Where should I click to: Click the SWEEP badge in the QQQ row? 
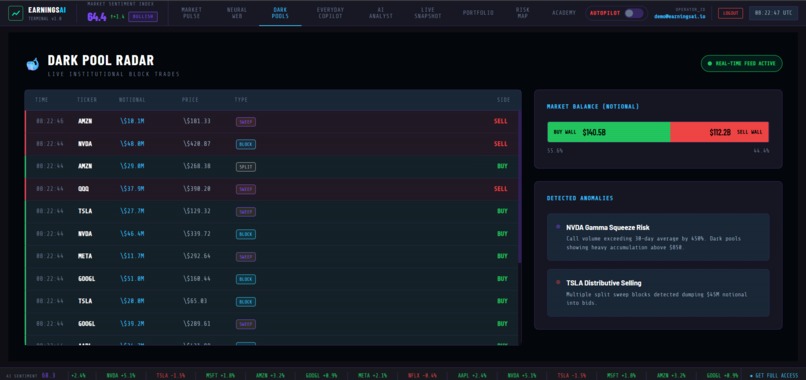tap(246, 189)
